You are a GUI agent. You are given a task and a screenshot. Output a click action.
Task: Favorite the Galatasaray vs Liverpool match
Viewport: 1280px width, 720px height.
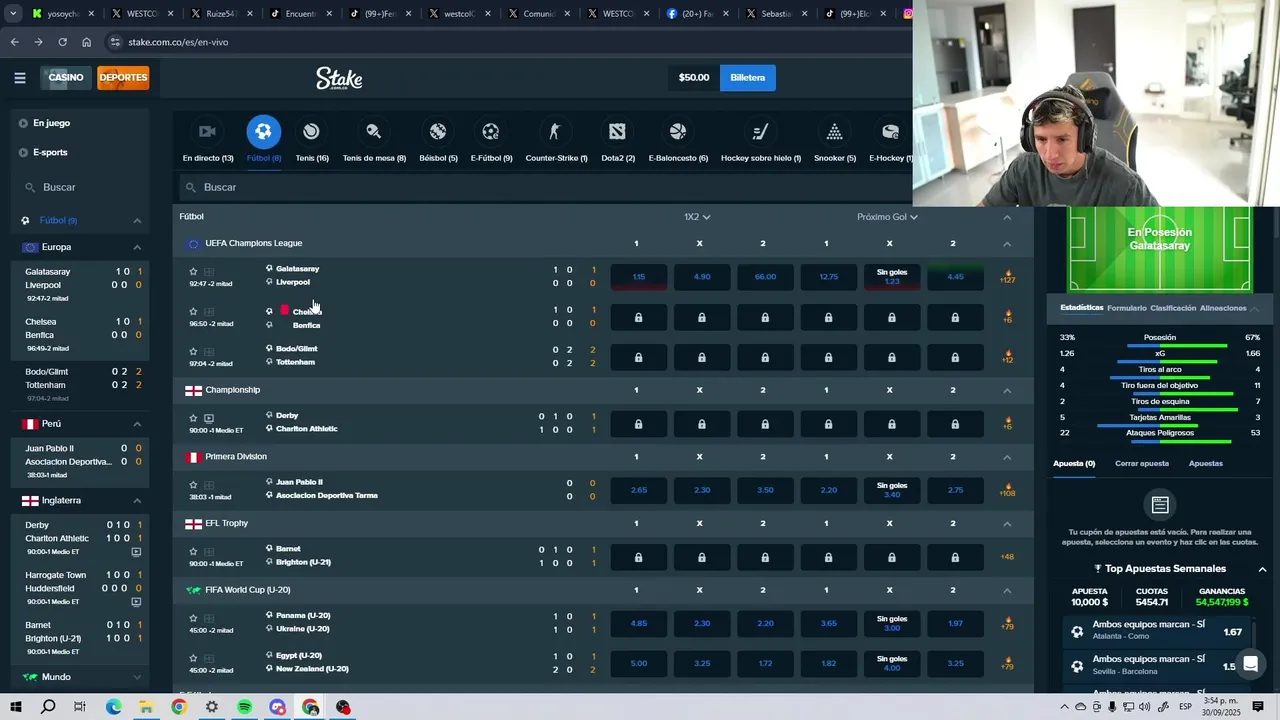click(x=193, y=271)
